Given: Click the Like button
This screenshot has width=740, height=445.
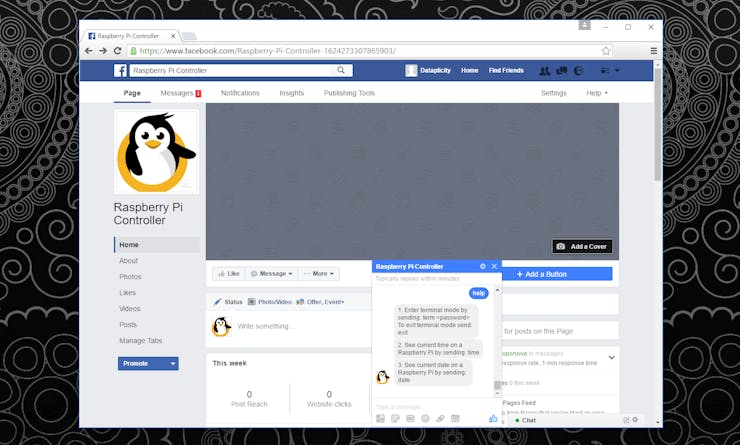Looking at the screenshot, I should [x=229, y=274].
